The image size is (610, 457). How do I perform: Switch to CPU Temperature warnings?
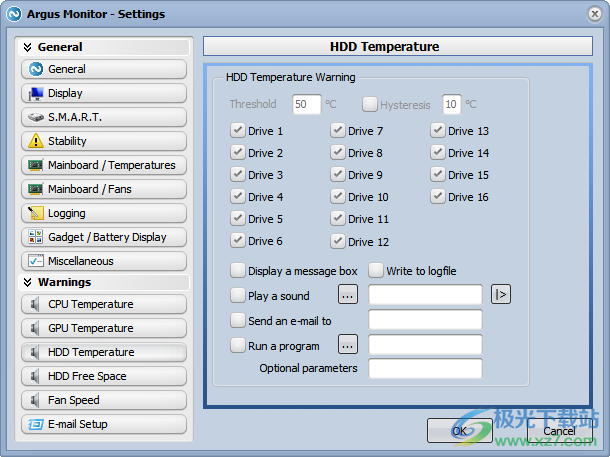tap(103, 304)
